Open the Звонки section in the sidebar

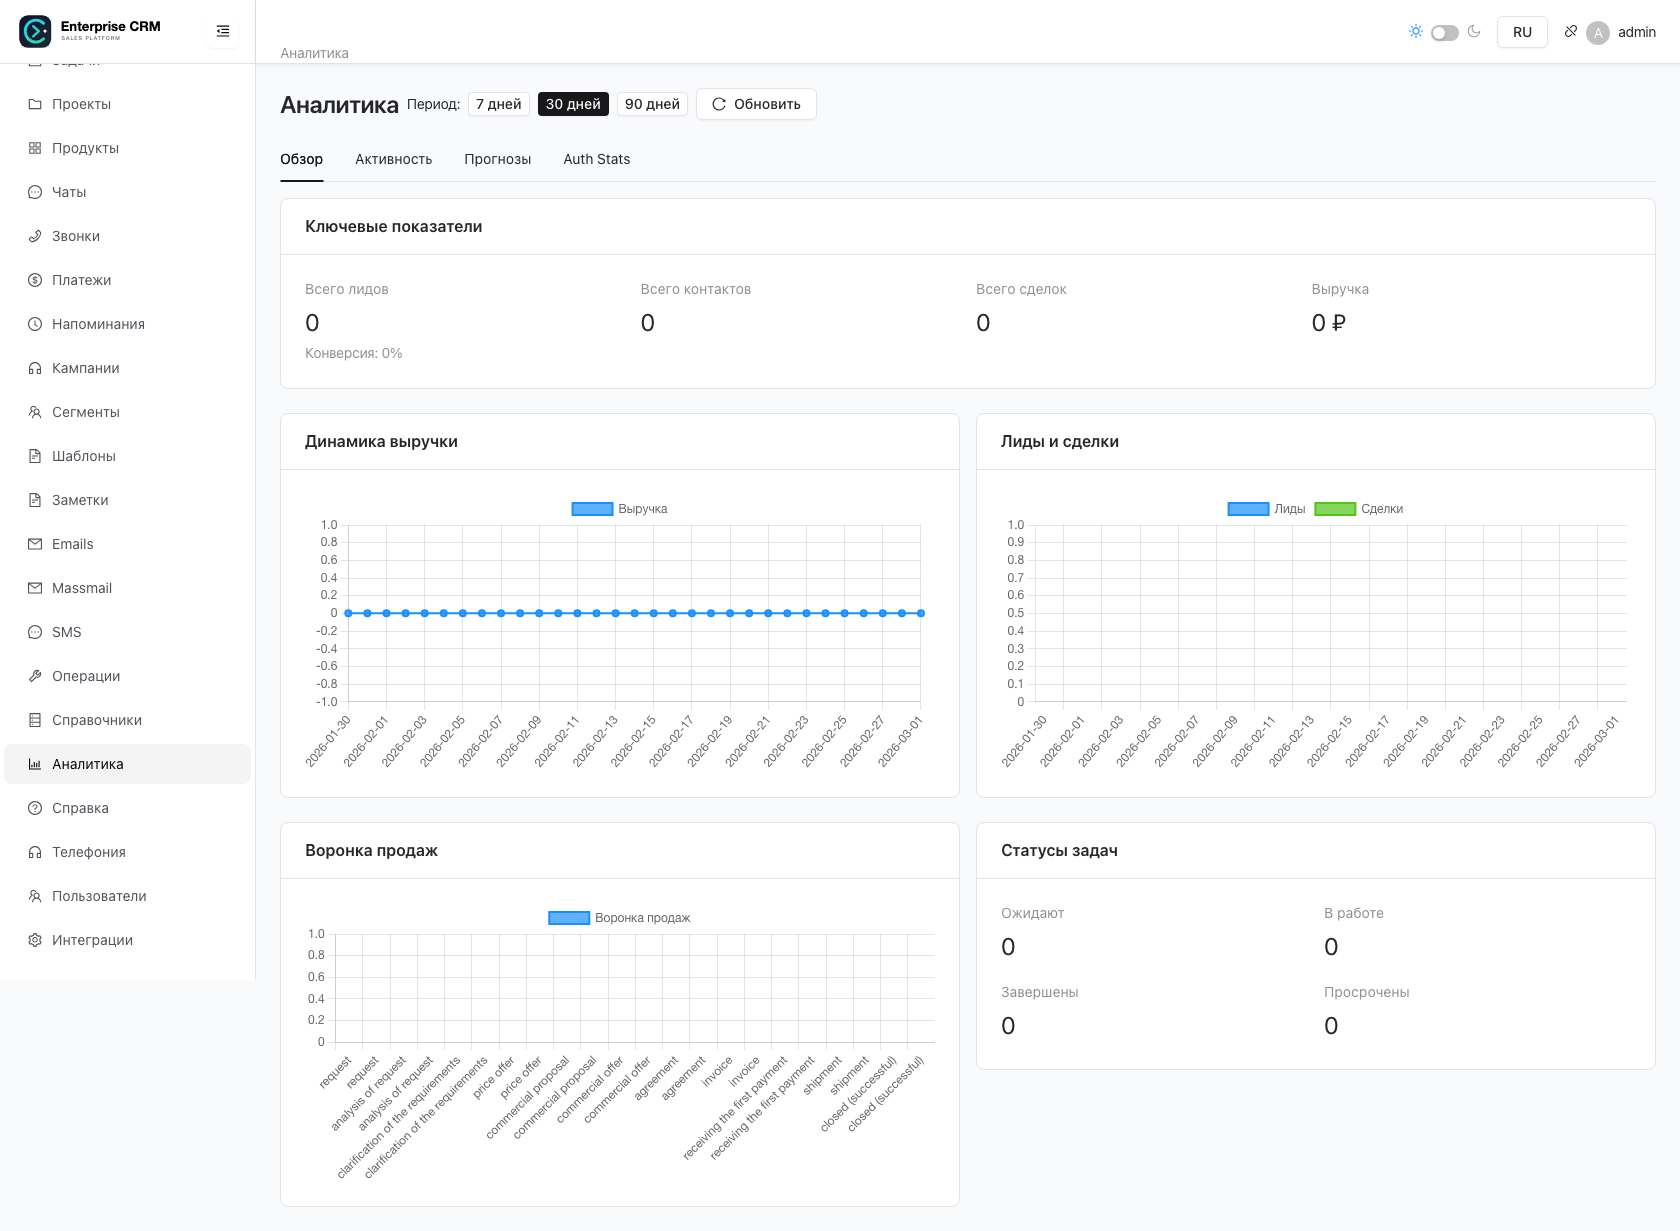pos(75,236)
